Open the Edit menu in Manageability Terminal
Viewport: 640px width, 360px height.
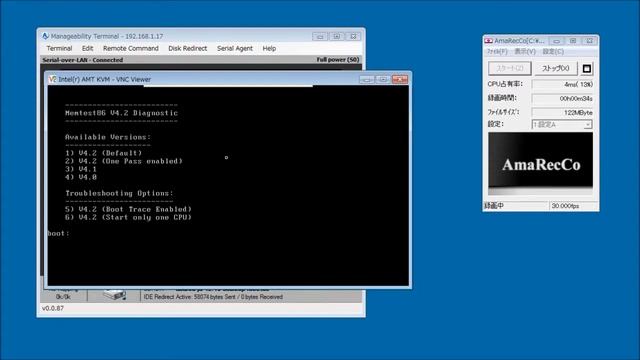point(87,48)
